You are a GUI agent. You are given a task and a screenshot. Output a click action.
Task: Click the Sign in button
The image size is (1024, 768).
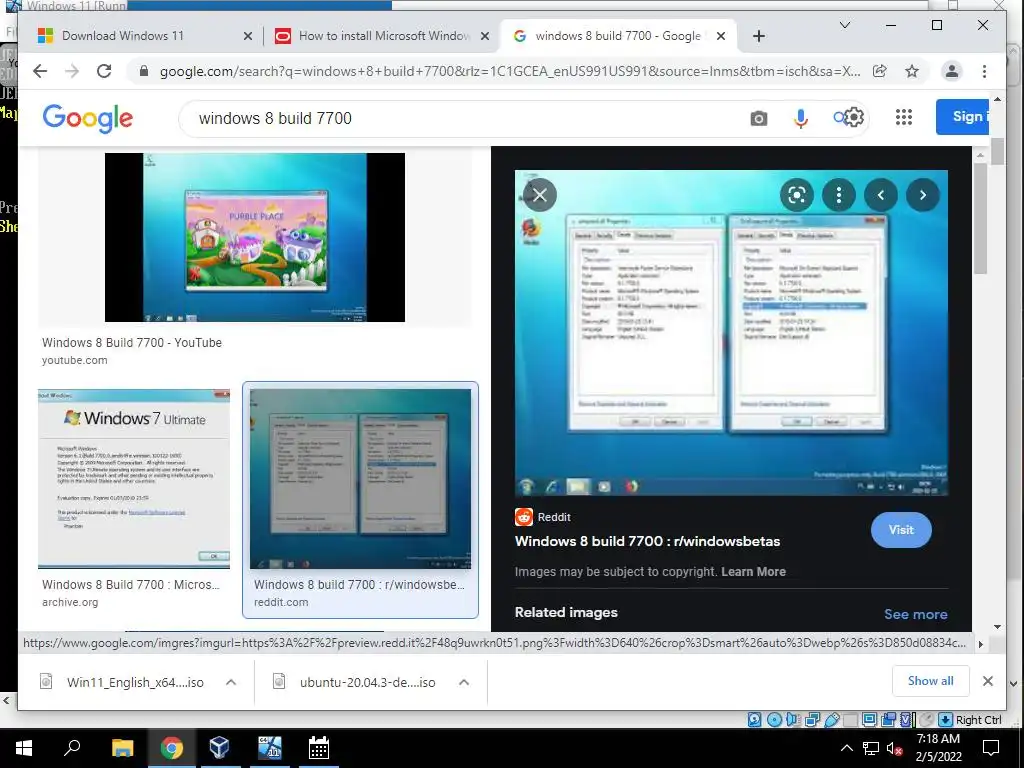(x=963, y=117)
